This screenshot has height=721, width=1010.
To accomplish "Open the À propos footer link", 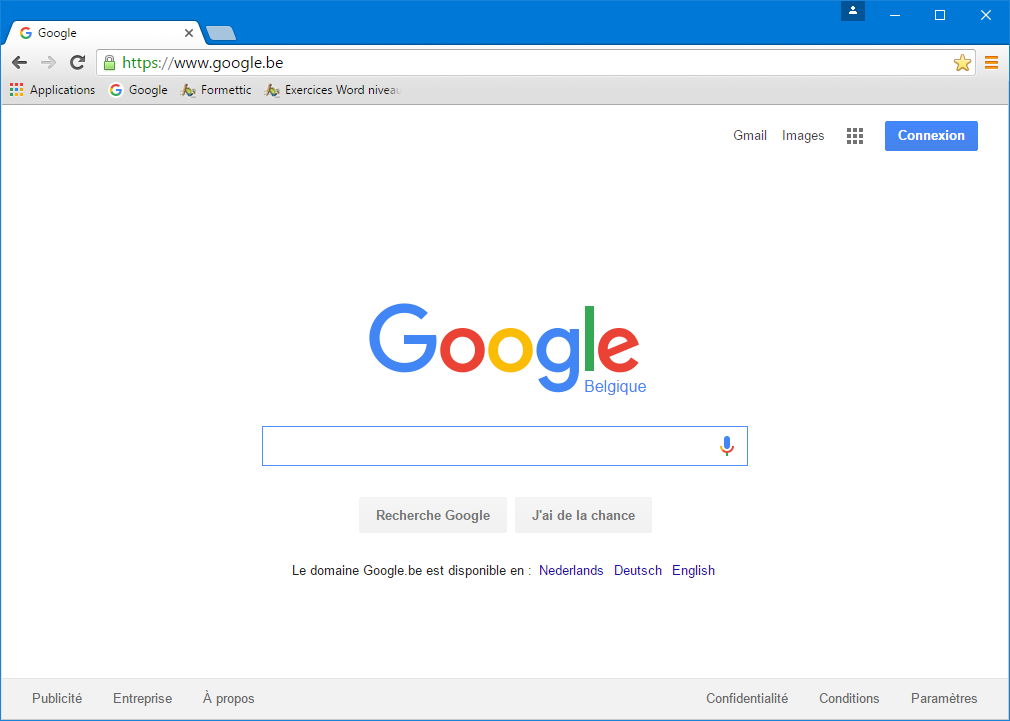I will (x=229, y=698).
